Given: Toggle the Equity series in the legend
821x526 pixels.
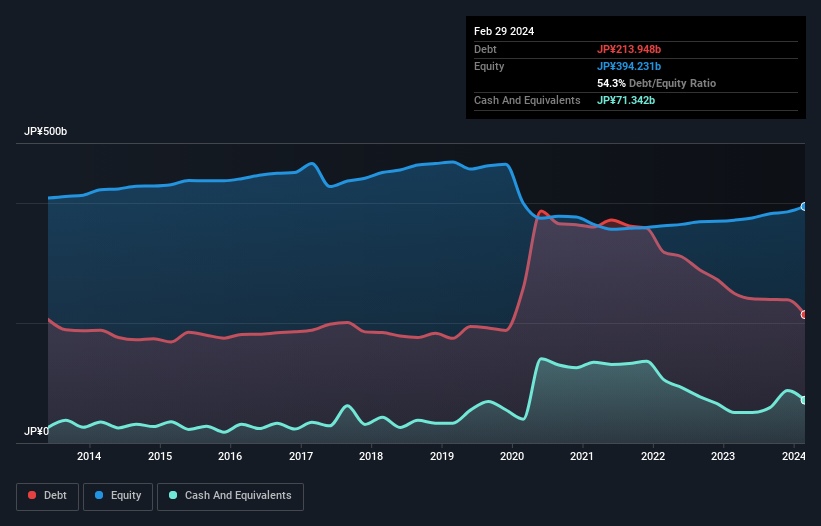Looking at the screenshot, I should 118,495.
